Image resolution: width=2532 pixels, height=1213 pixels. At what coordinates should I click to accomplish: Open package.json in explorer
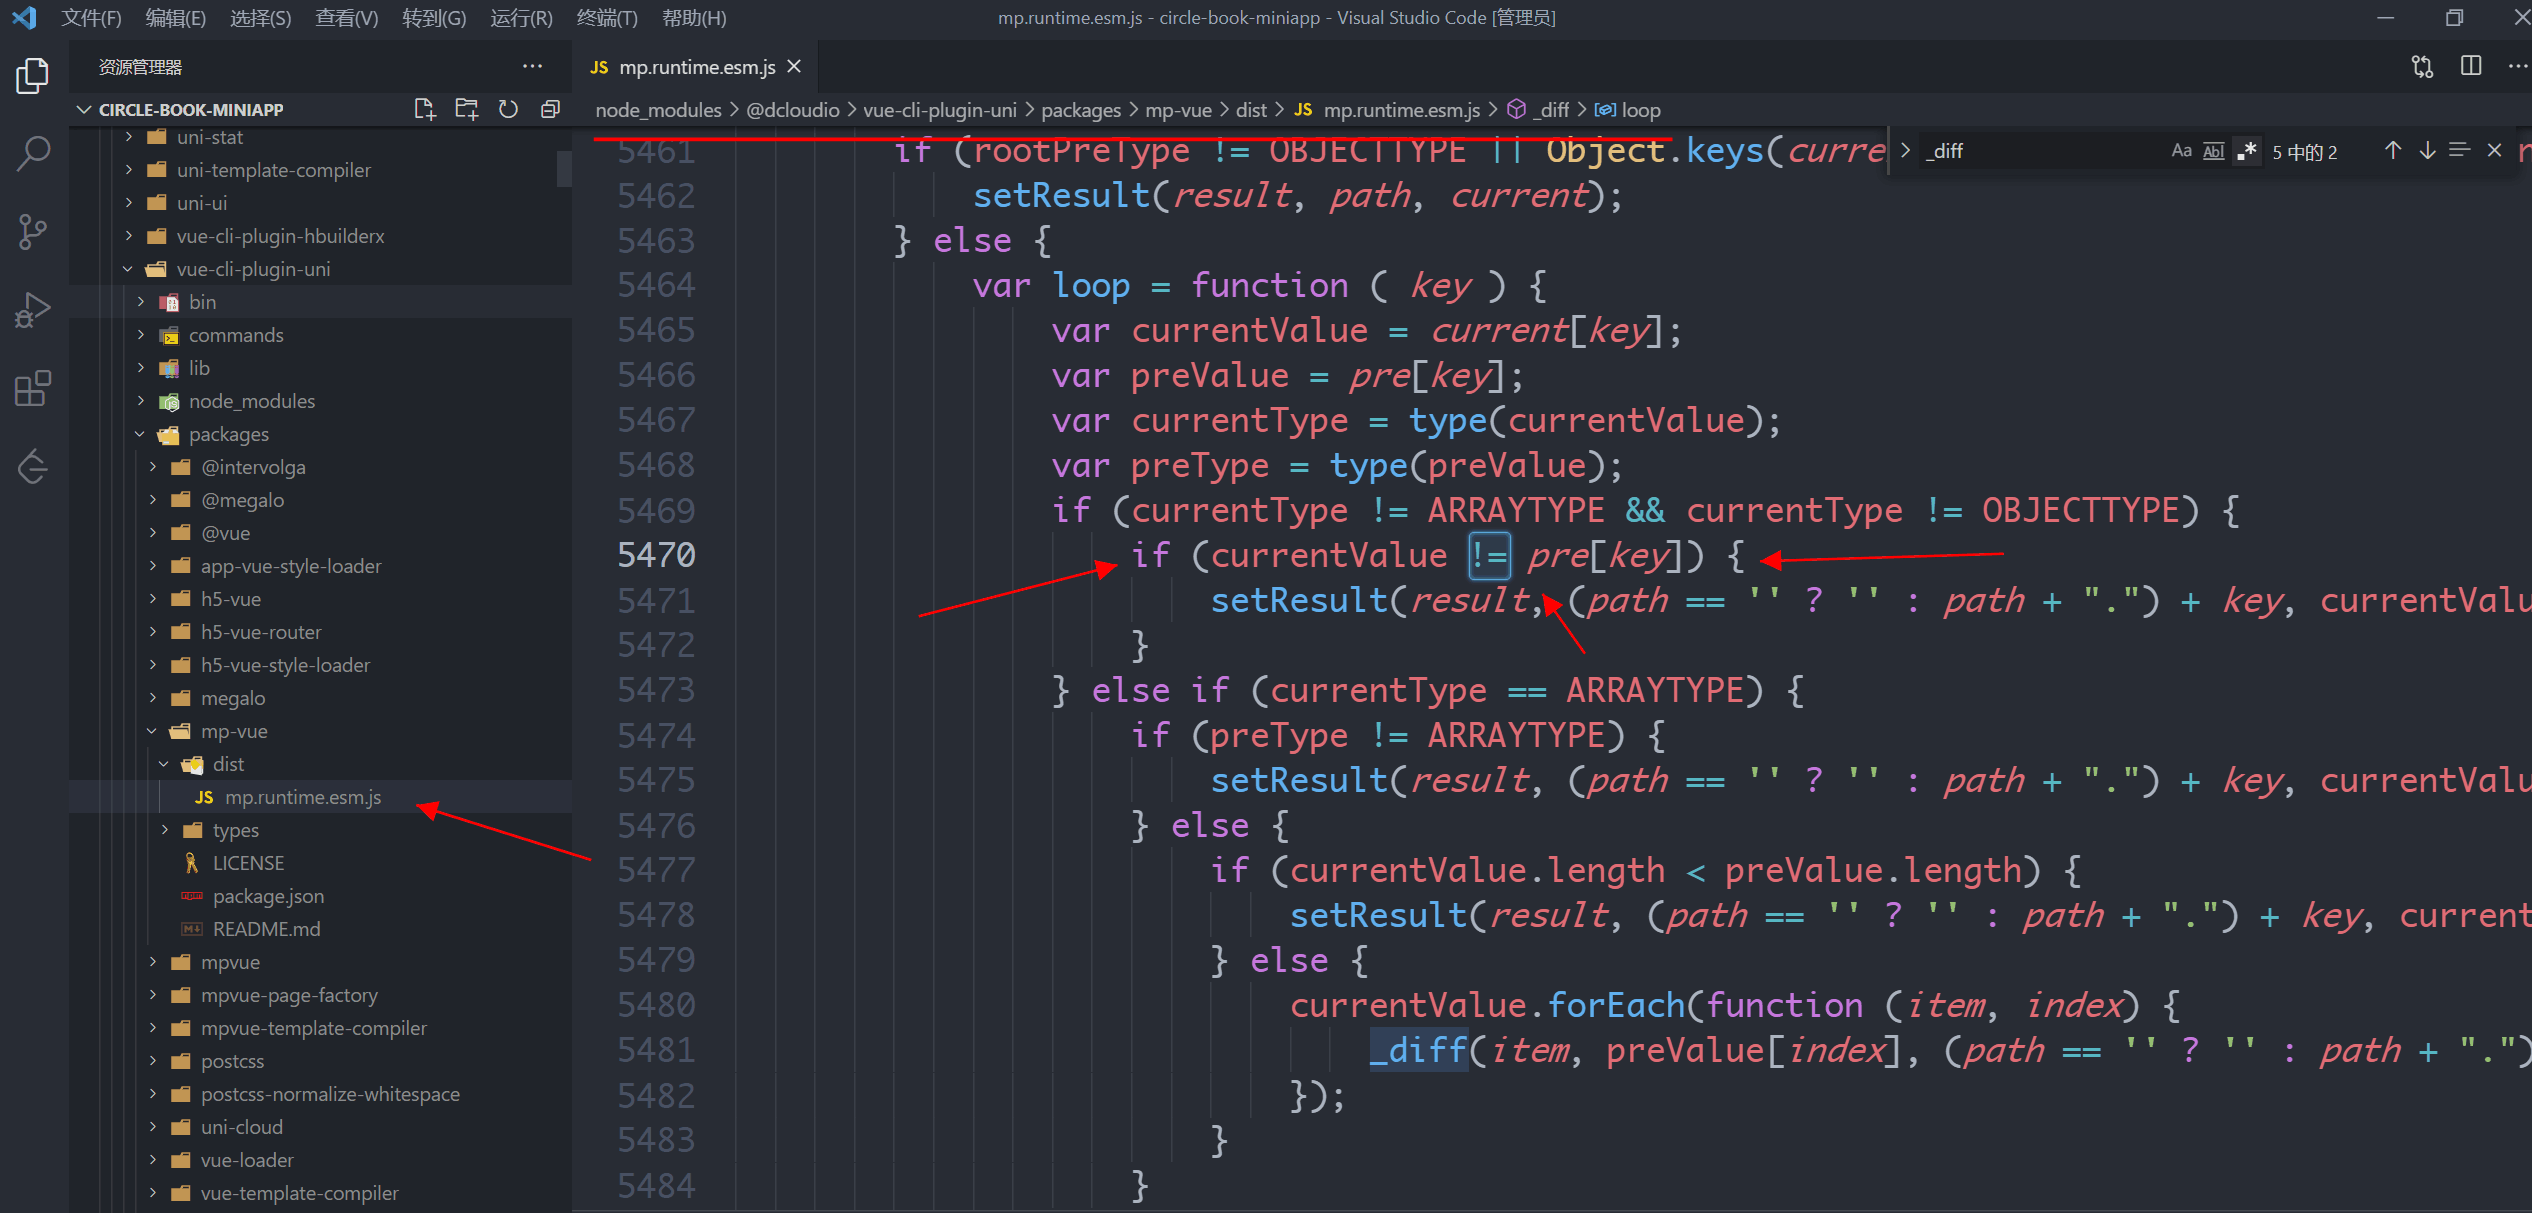pos(268,896)
